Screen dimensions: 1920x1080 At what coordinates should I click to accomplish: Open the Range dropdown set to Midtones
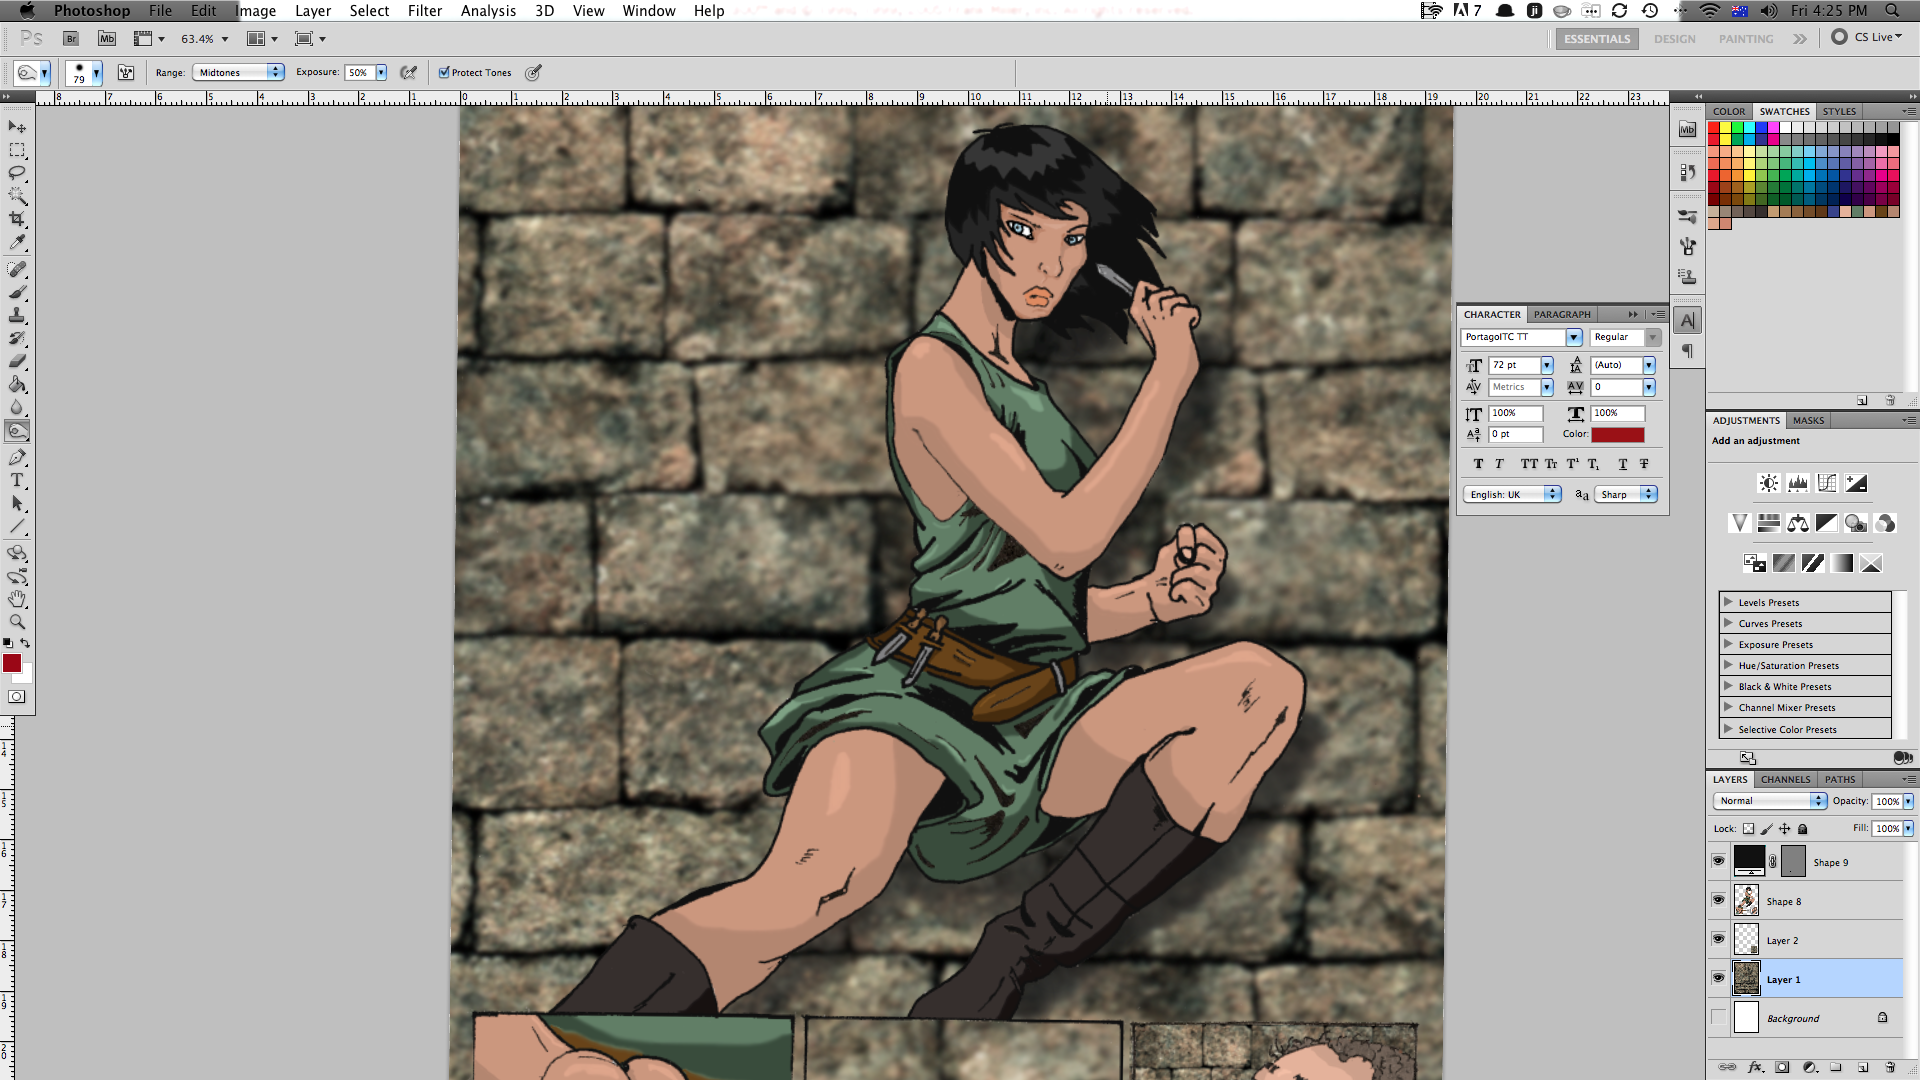point(238,72)
